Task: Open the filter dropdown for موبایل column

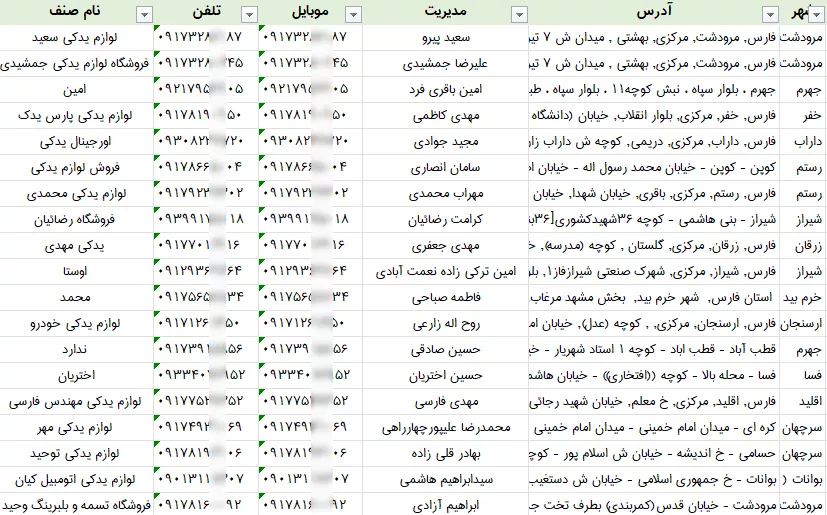Action: point(353,15)
